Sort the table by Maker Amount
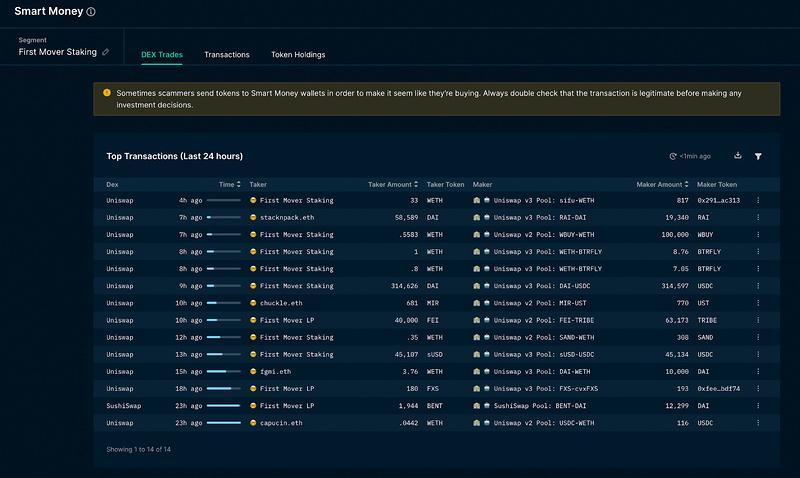Viewport: 800px width, 478px height. pyautogui.click(x=662, y=185)
